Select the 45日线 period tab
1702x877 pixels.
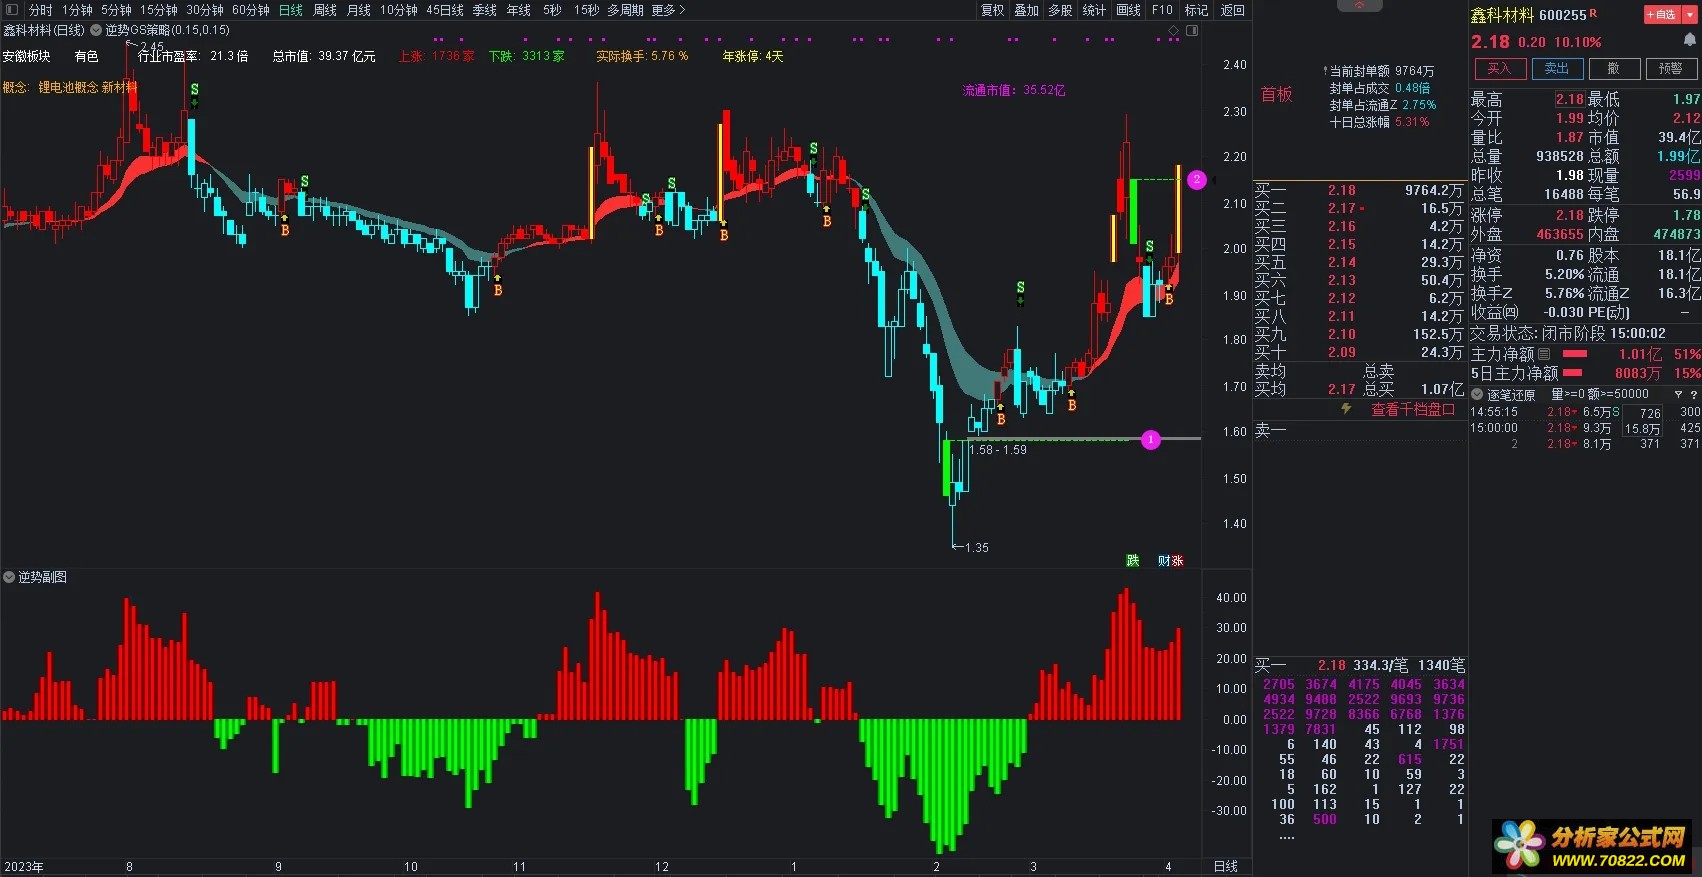[445, 10]
